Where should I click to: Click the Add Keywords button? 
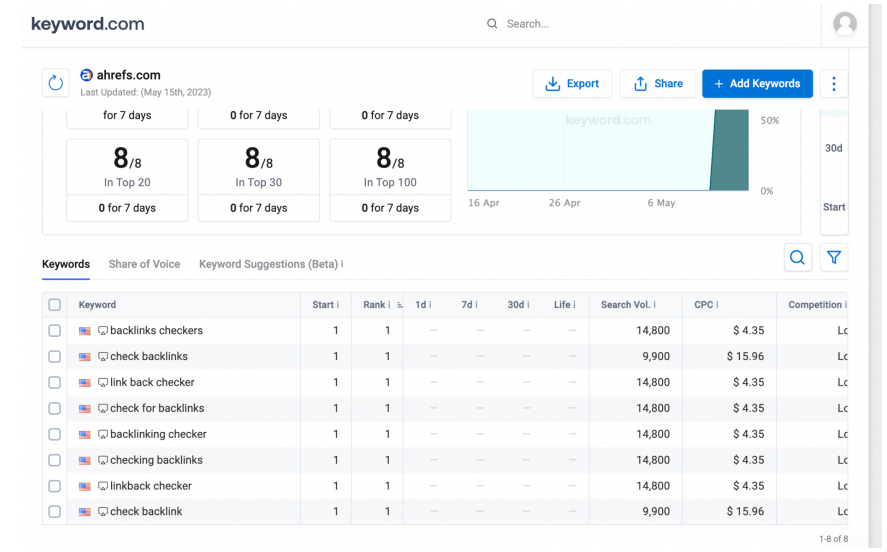757,84
